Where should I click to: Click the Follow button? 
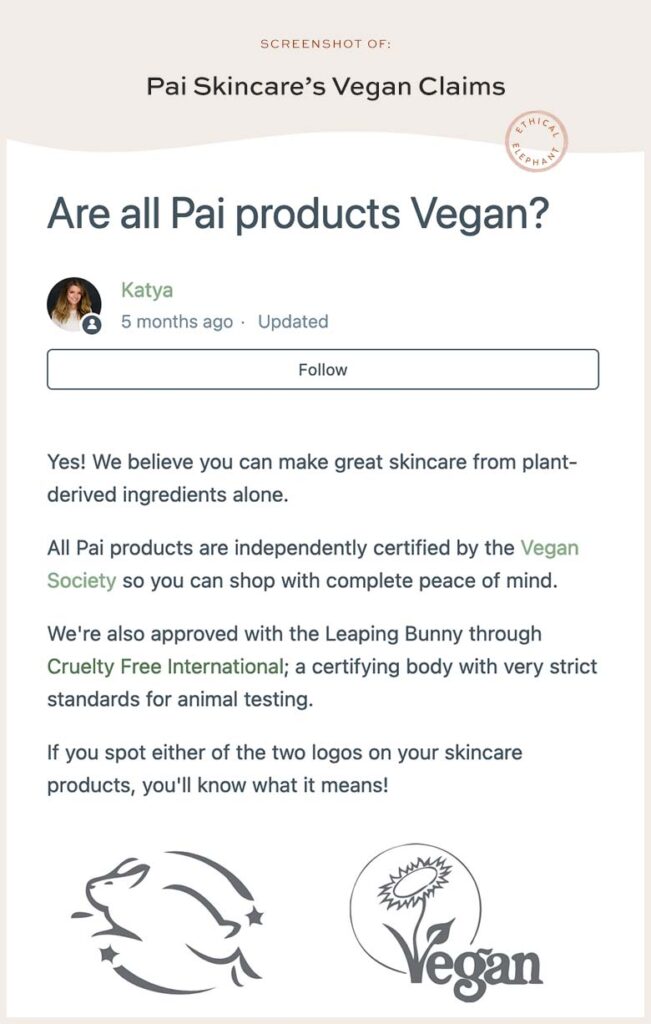(323, 370)
